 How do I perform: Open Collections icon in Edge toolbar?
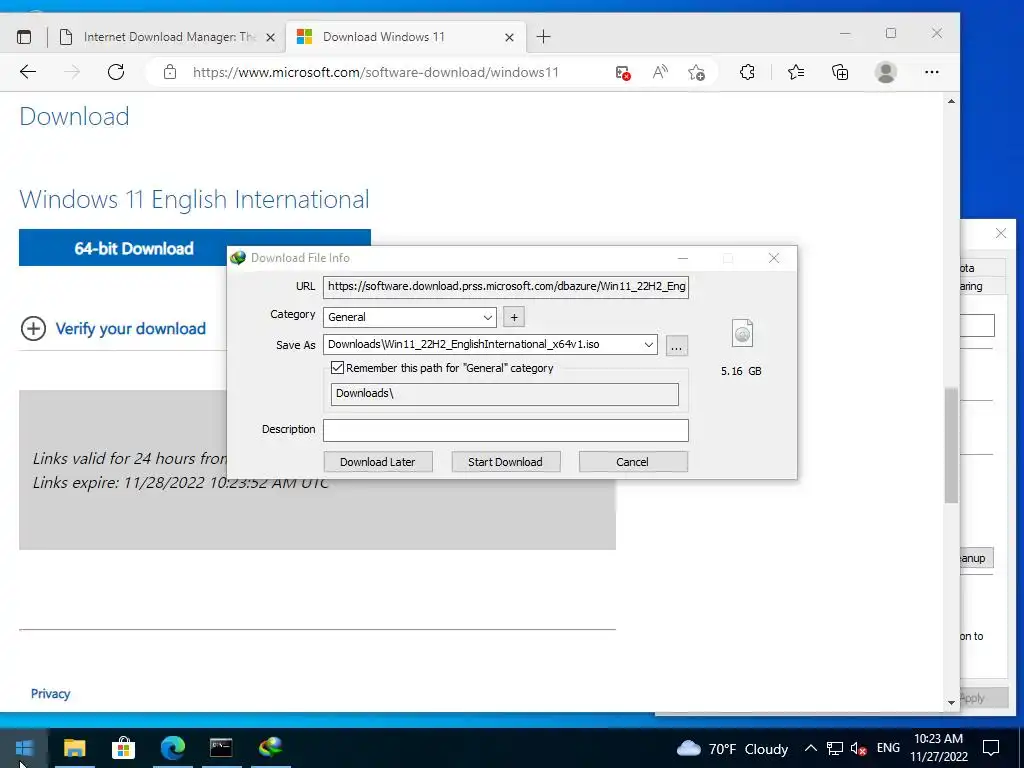pyautogui.click(x=840, y=72)
